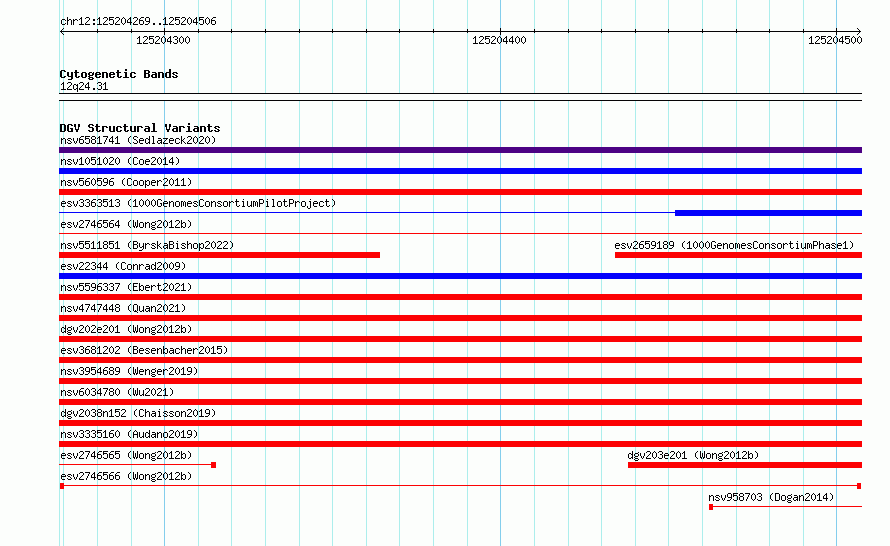Screen dimensions: 890x546
Task: Open dgv203e201 (Wong2012b) label
Action: pyautogui.click(x=693, y=455)
